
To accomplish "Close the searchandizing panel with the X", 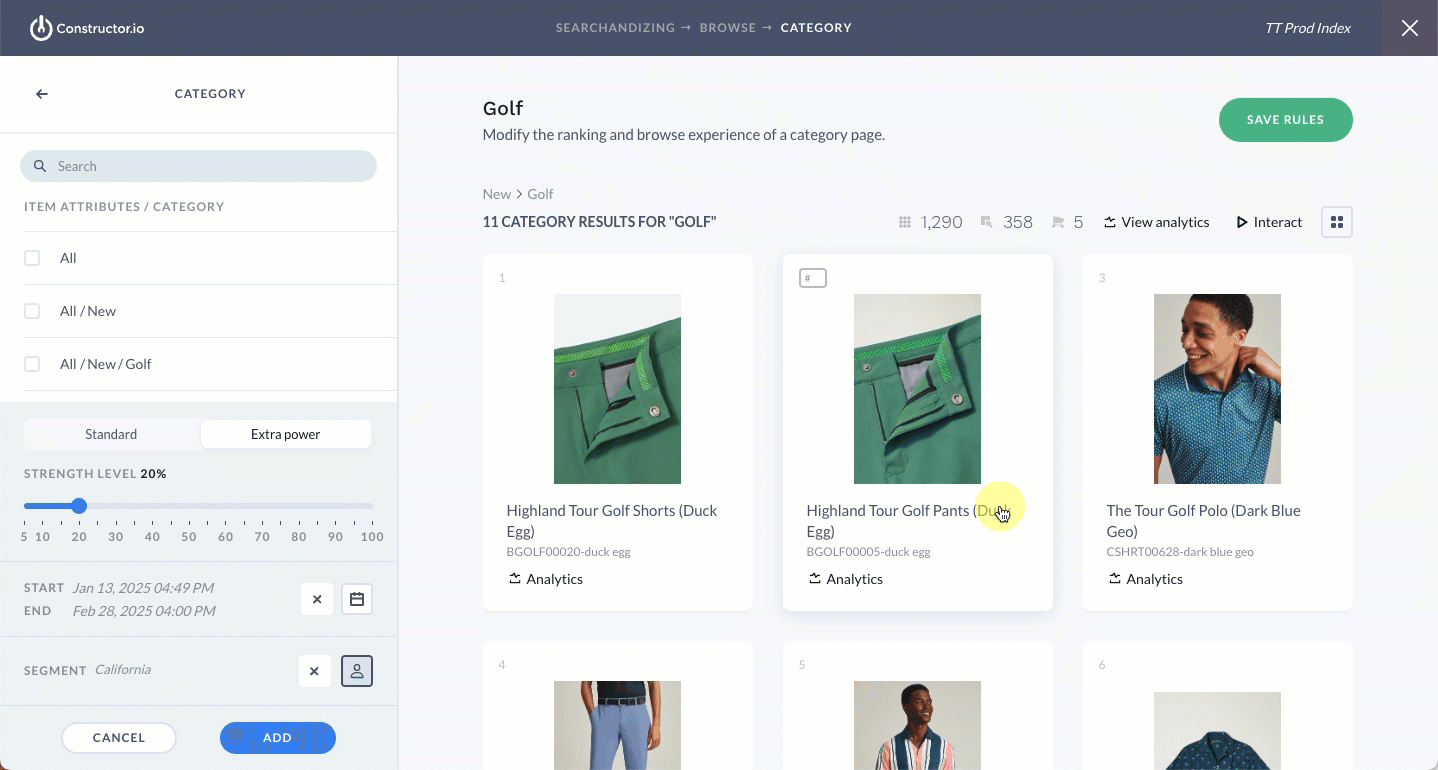I will (x=1410, y=28).
